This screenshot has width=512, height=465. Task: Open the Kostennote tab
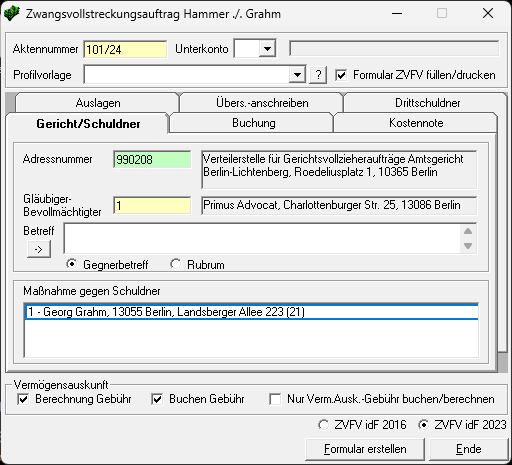coord(416,123)
